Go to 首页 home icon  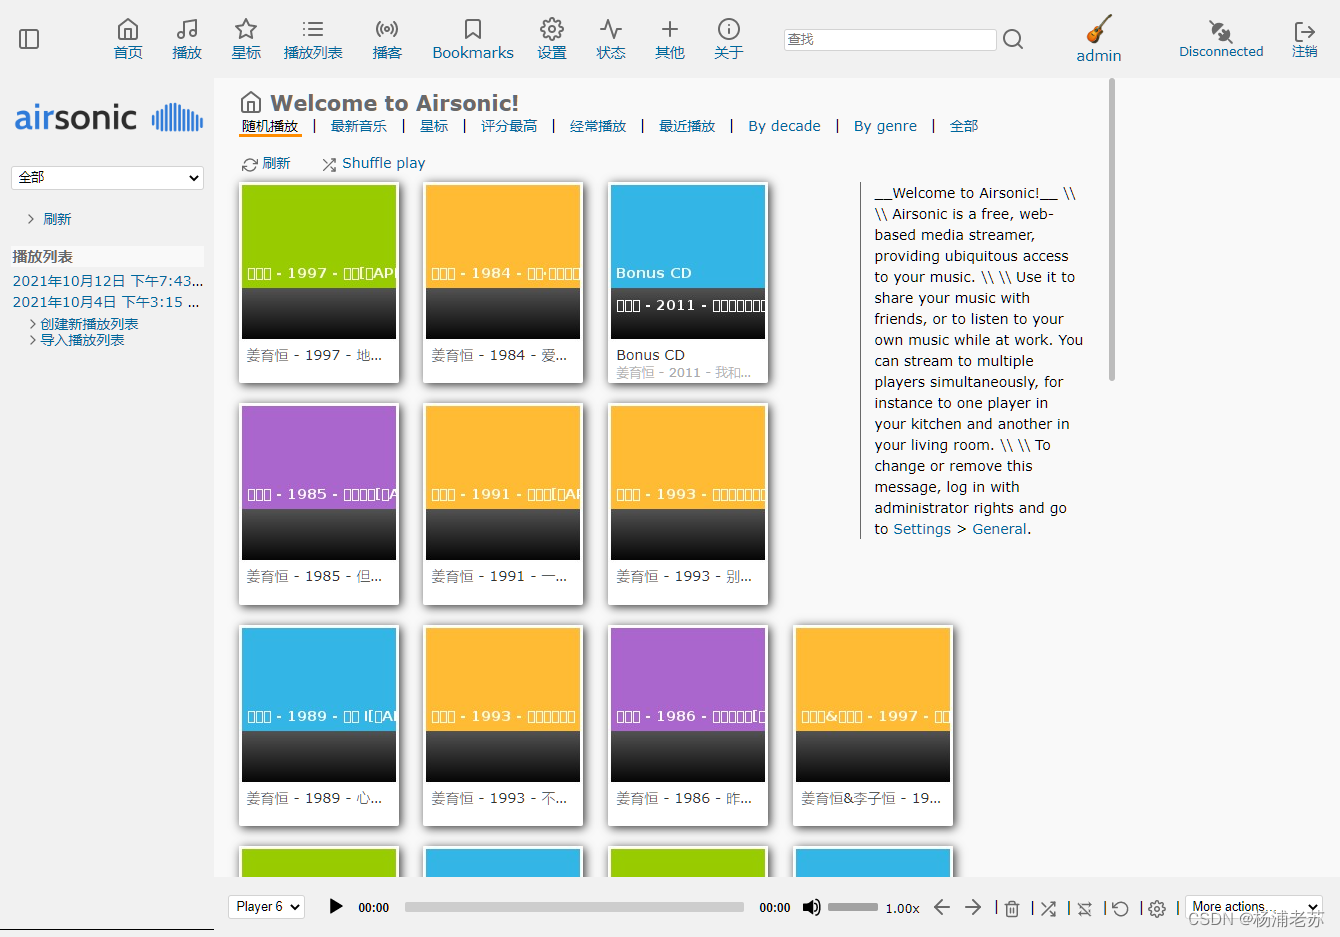coord(128,30)
